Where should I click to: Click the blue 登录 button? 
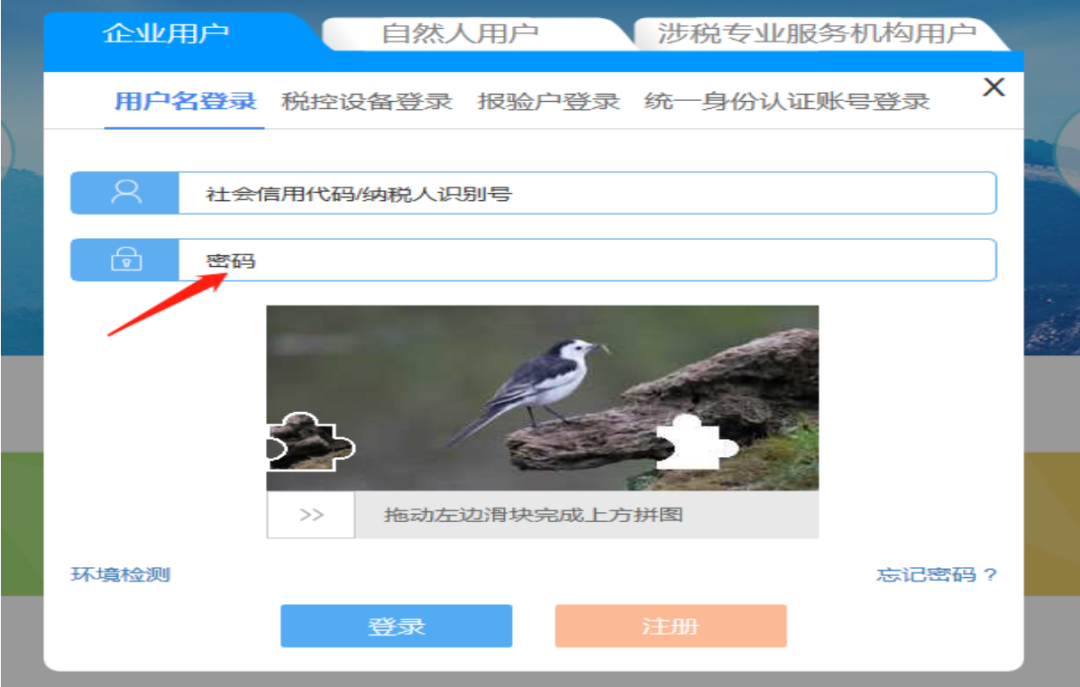(x=396, y=626)
